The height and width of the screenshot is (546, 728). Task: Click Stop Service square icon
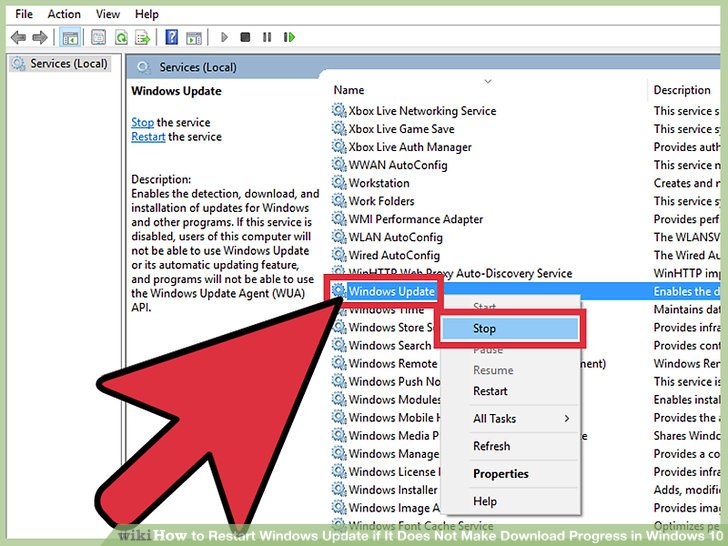[246, 37]
